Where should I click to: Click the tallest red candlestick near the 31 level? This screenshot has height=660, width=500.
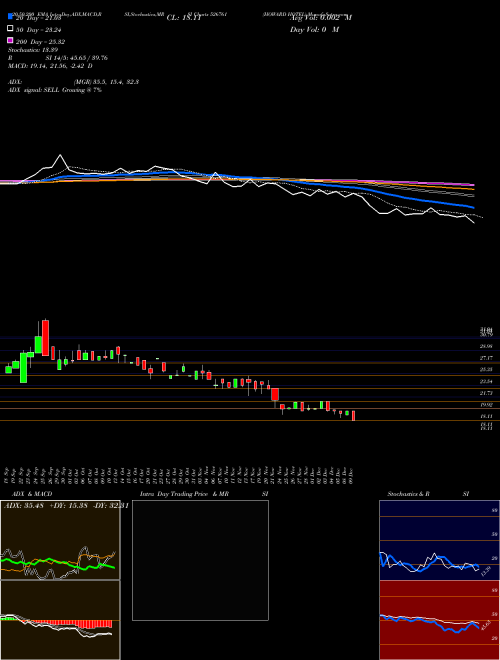coord(45,337)
